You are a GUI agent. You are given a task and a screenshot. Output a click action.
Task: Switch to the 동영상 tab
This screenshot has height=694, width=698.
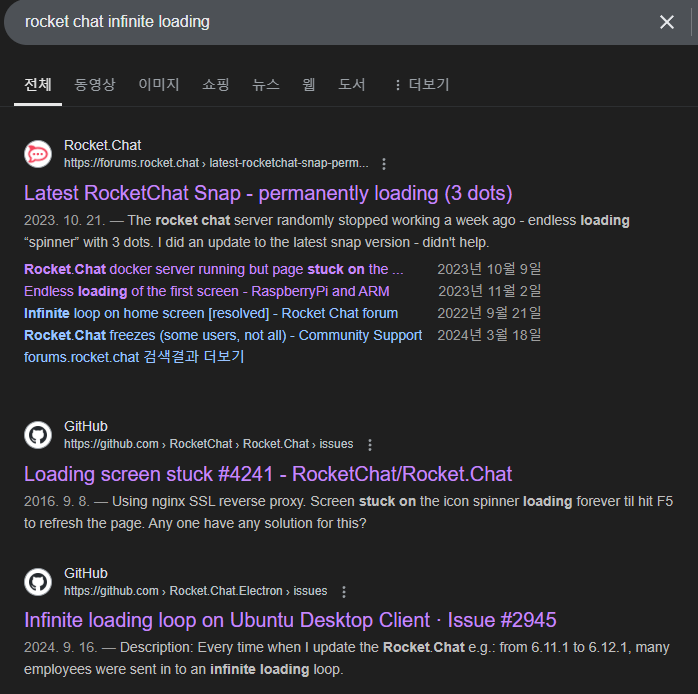tap(94, 85)
